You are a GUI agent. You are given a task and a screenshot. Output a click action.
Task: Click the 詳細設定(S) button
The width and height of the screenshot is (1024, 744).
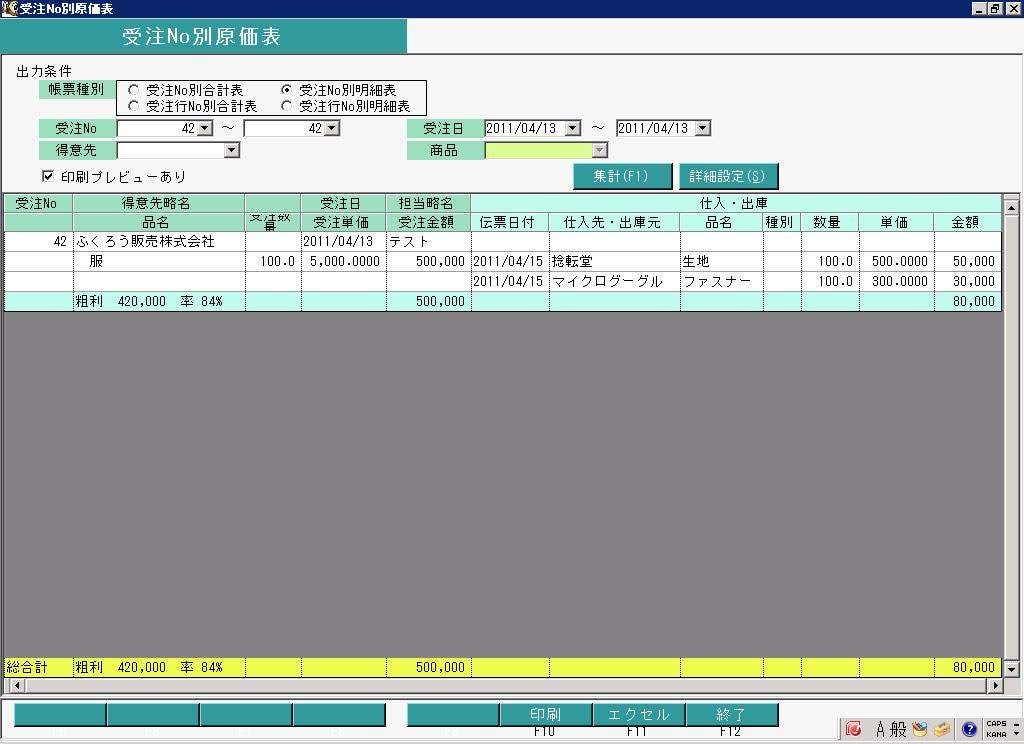(x=728, y=176)
